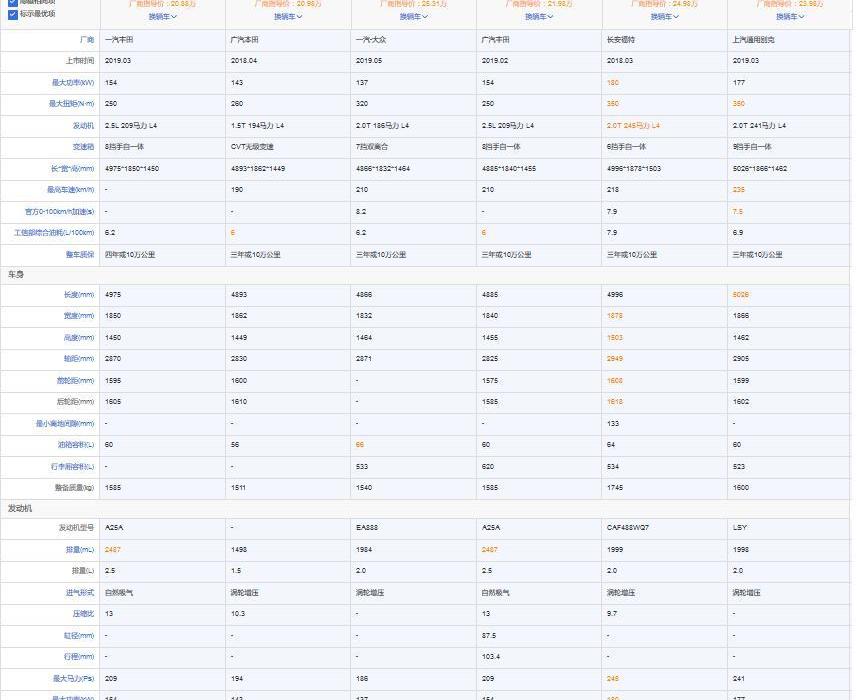Select the highlighted 2.0T 245马力 L4 cell

pos(634,126)
